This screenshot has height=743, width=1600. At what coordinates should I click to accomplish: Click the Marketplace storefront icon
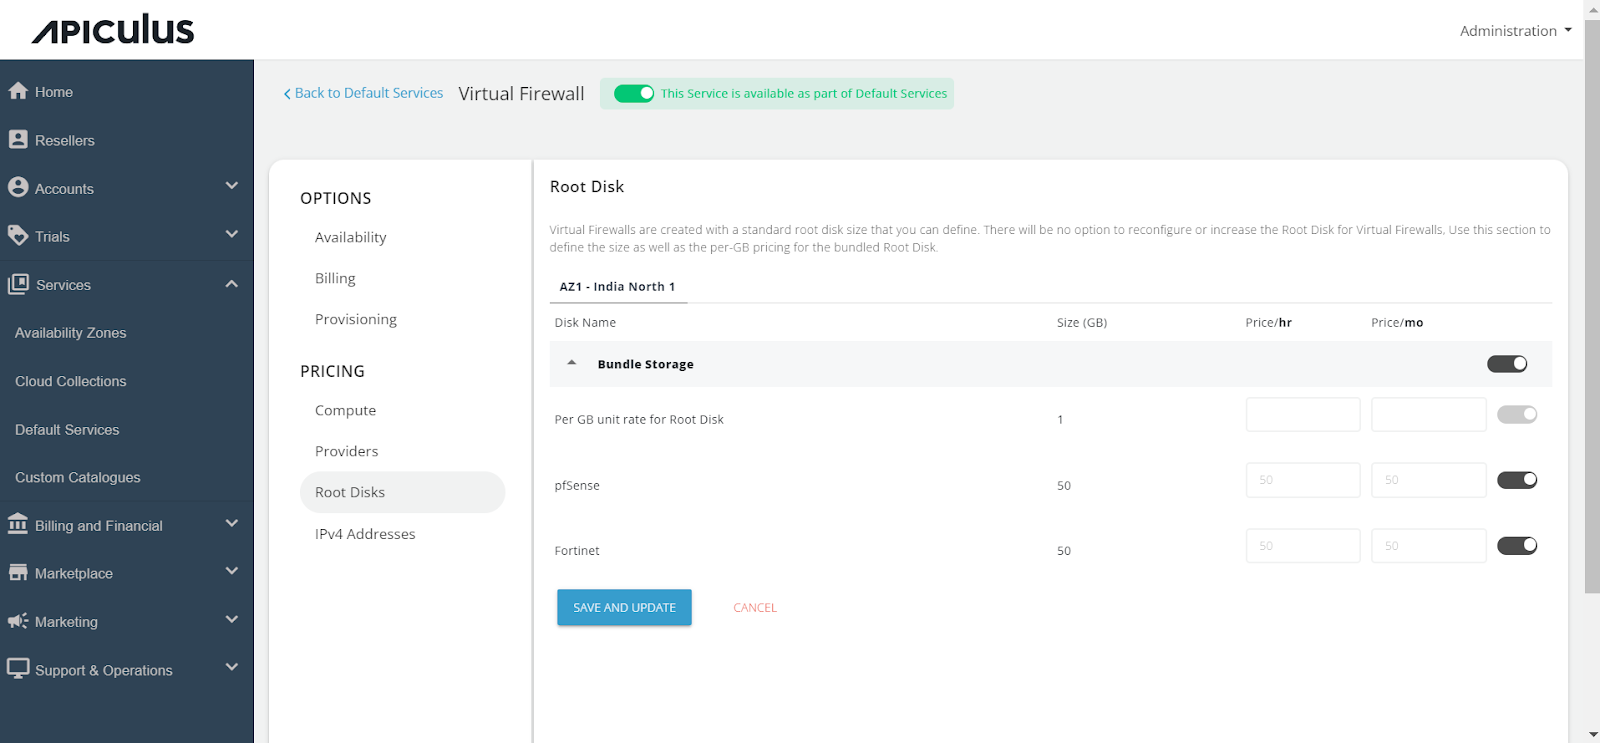(x=18, y=572)
